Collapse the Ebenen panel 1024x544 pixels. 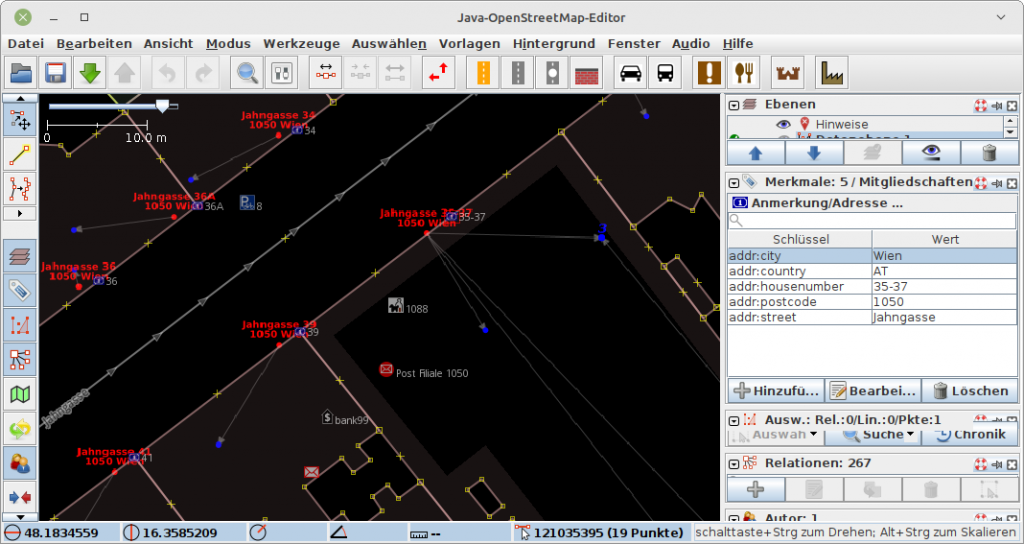coord(733,105)
